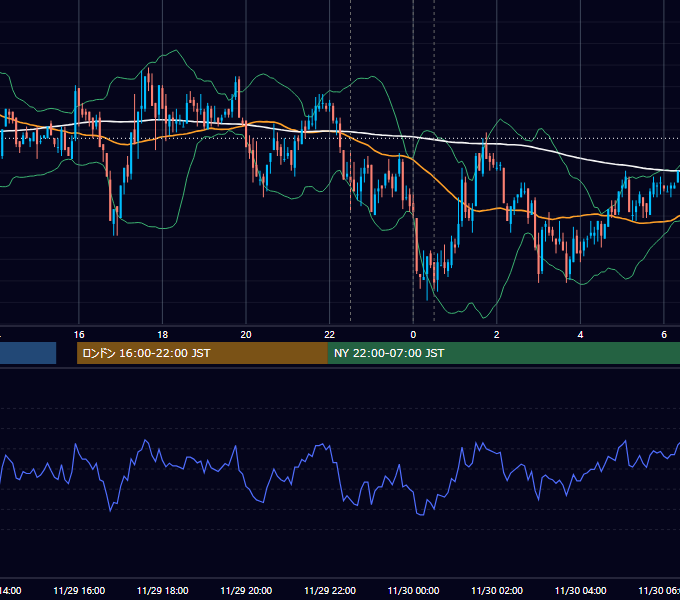Click the '11/30 00:00' date label on the lower axis
680x600 pixels.
(x=413, y=591)
